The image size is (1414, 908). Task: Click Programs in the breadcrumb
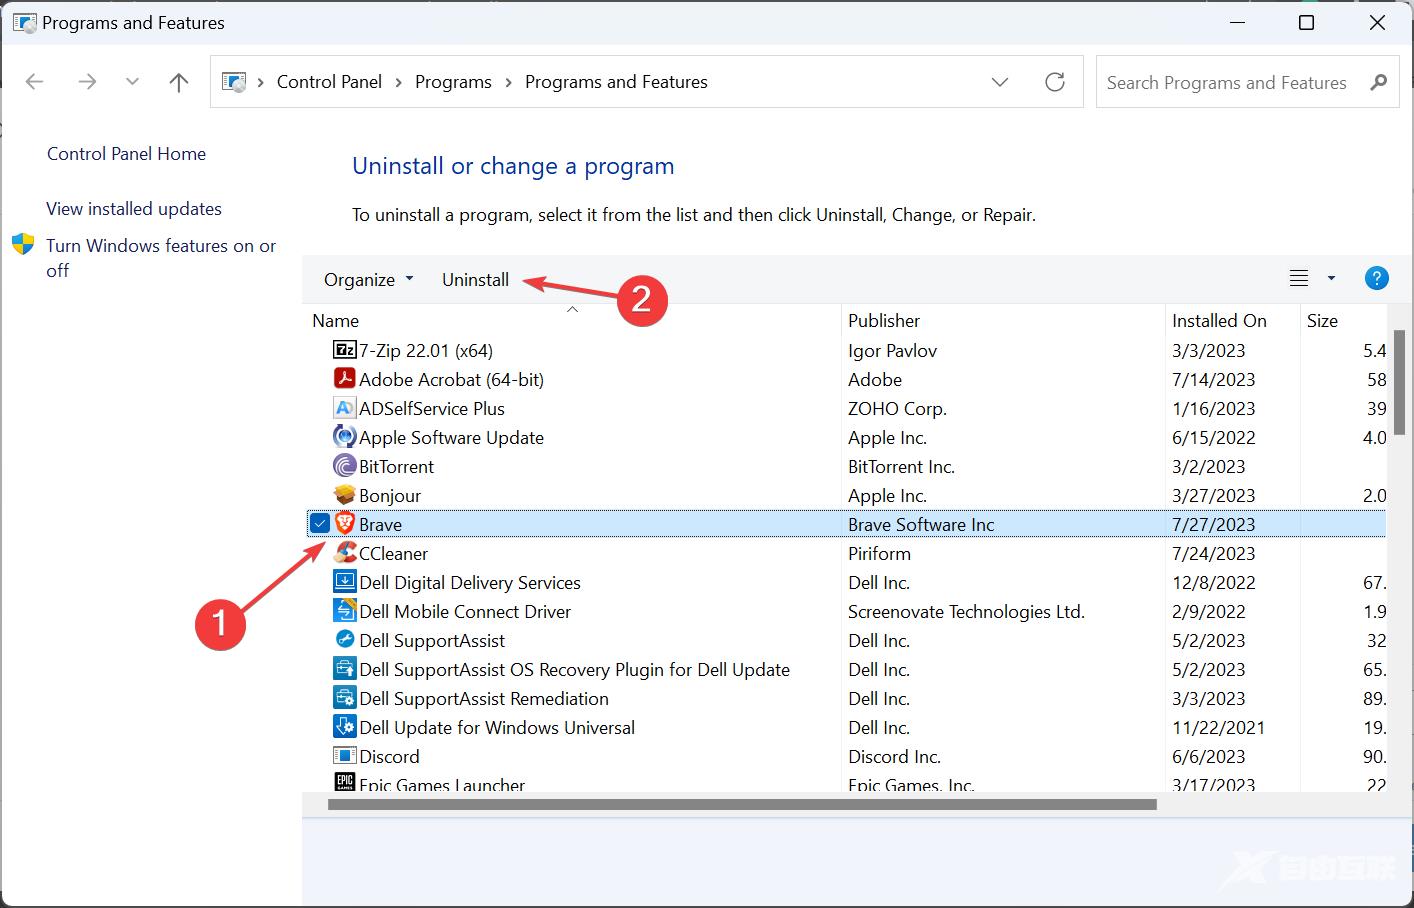pos(453,82)
